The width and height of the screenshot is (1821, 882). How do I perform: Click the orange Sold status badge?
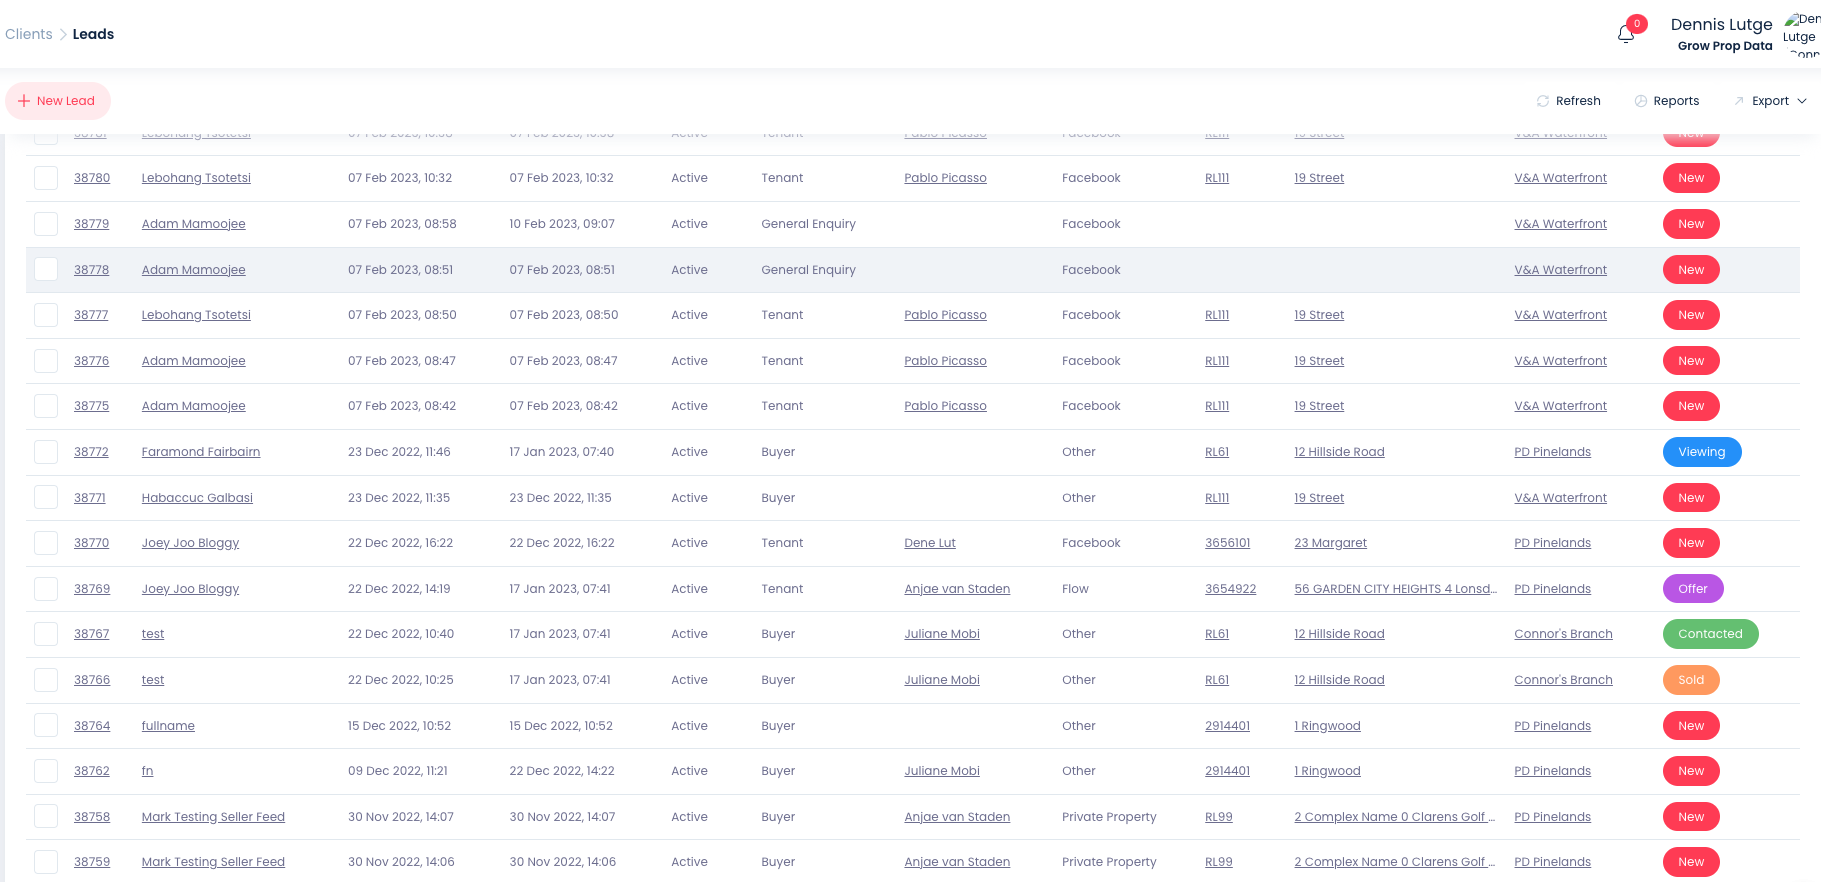[x=1691, y=680]
